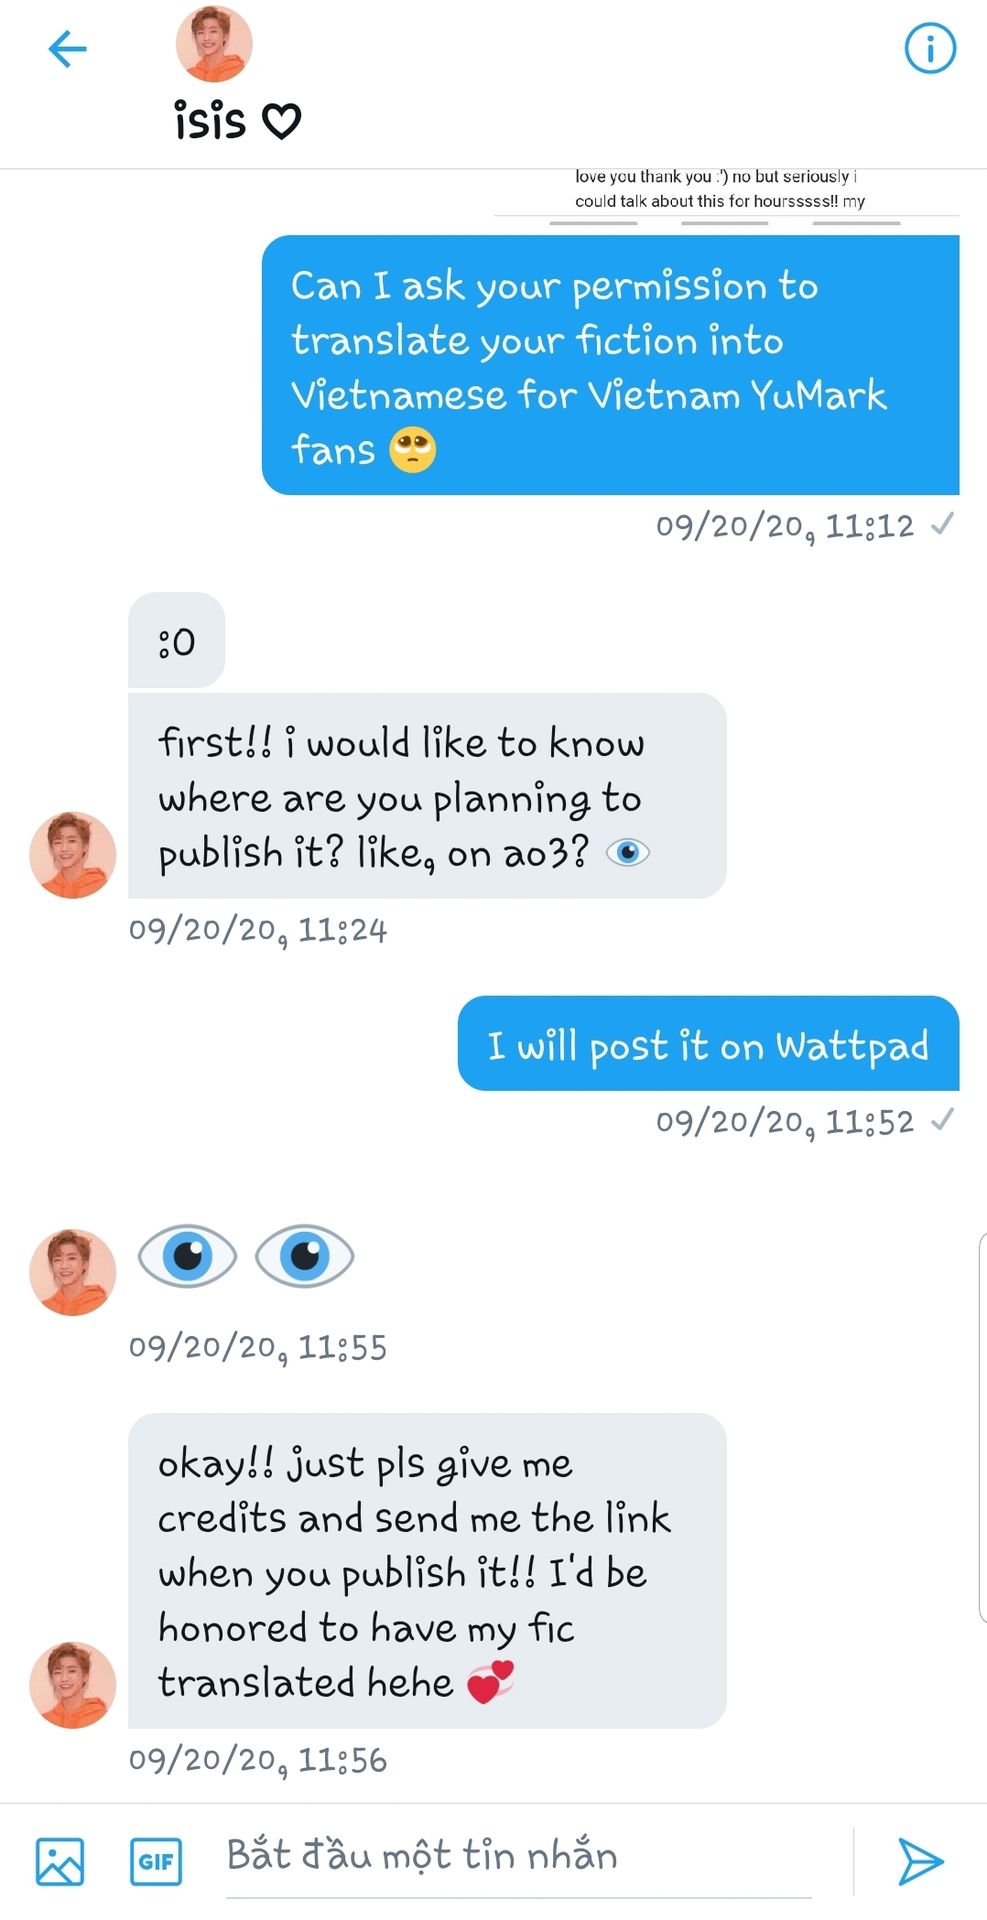Tap the image attachment icon

click(60, 1861)
